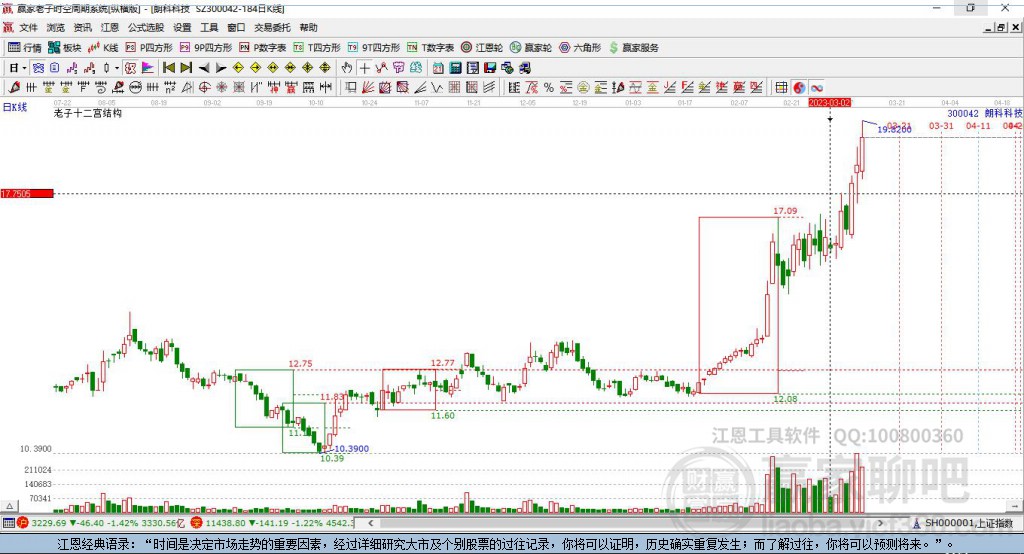Open 赢家服务 with dollar icon

click(633, 48)
